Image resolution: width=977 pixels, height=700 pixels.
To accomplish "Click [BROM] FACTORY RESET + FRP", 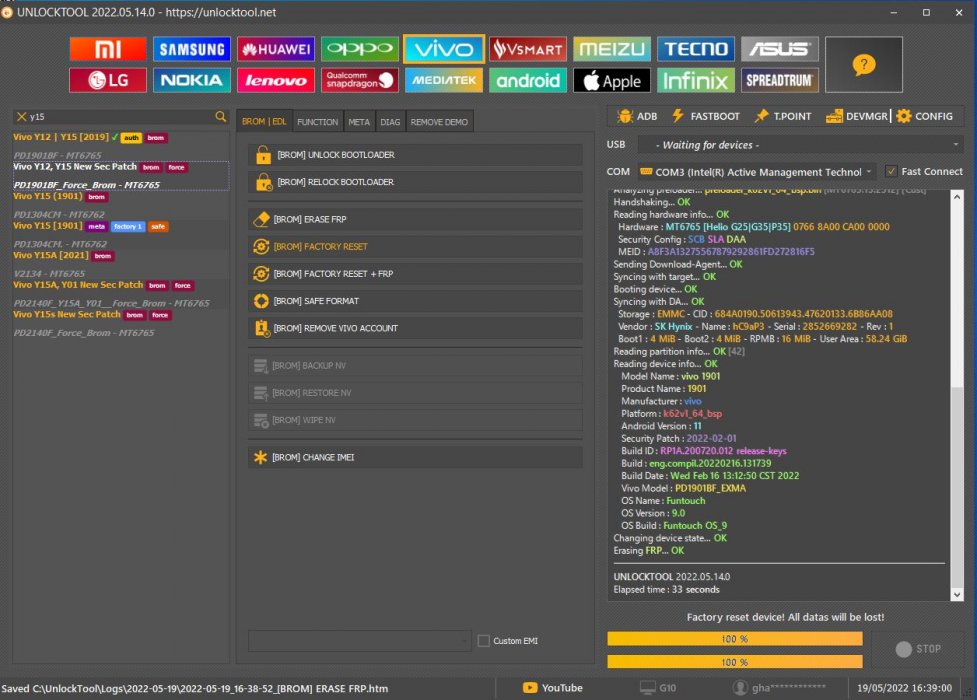I will coord(416,274).
